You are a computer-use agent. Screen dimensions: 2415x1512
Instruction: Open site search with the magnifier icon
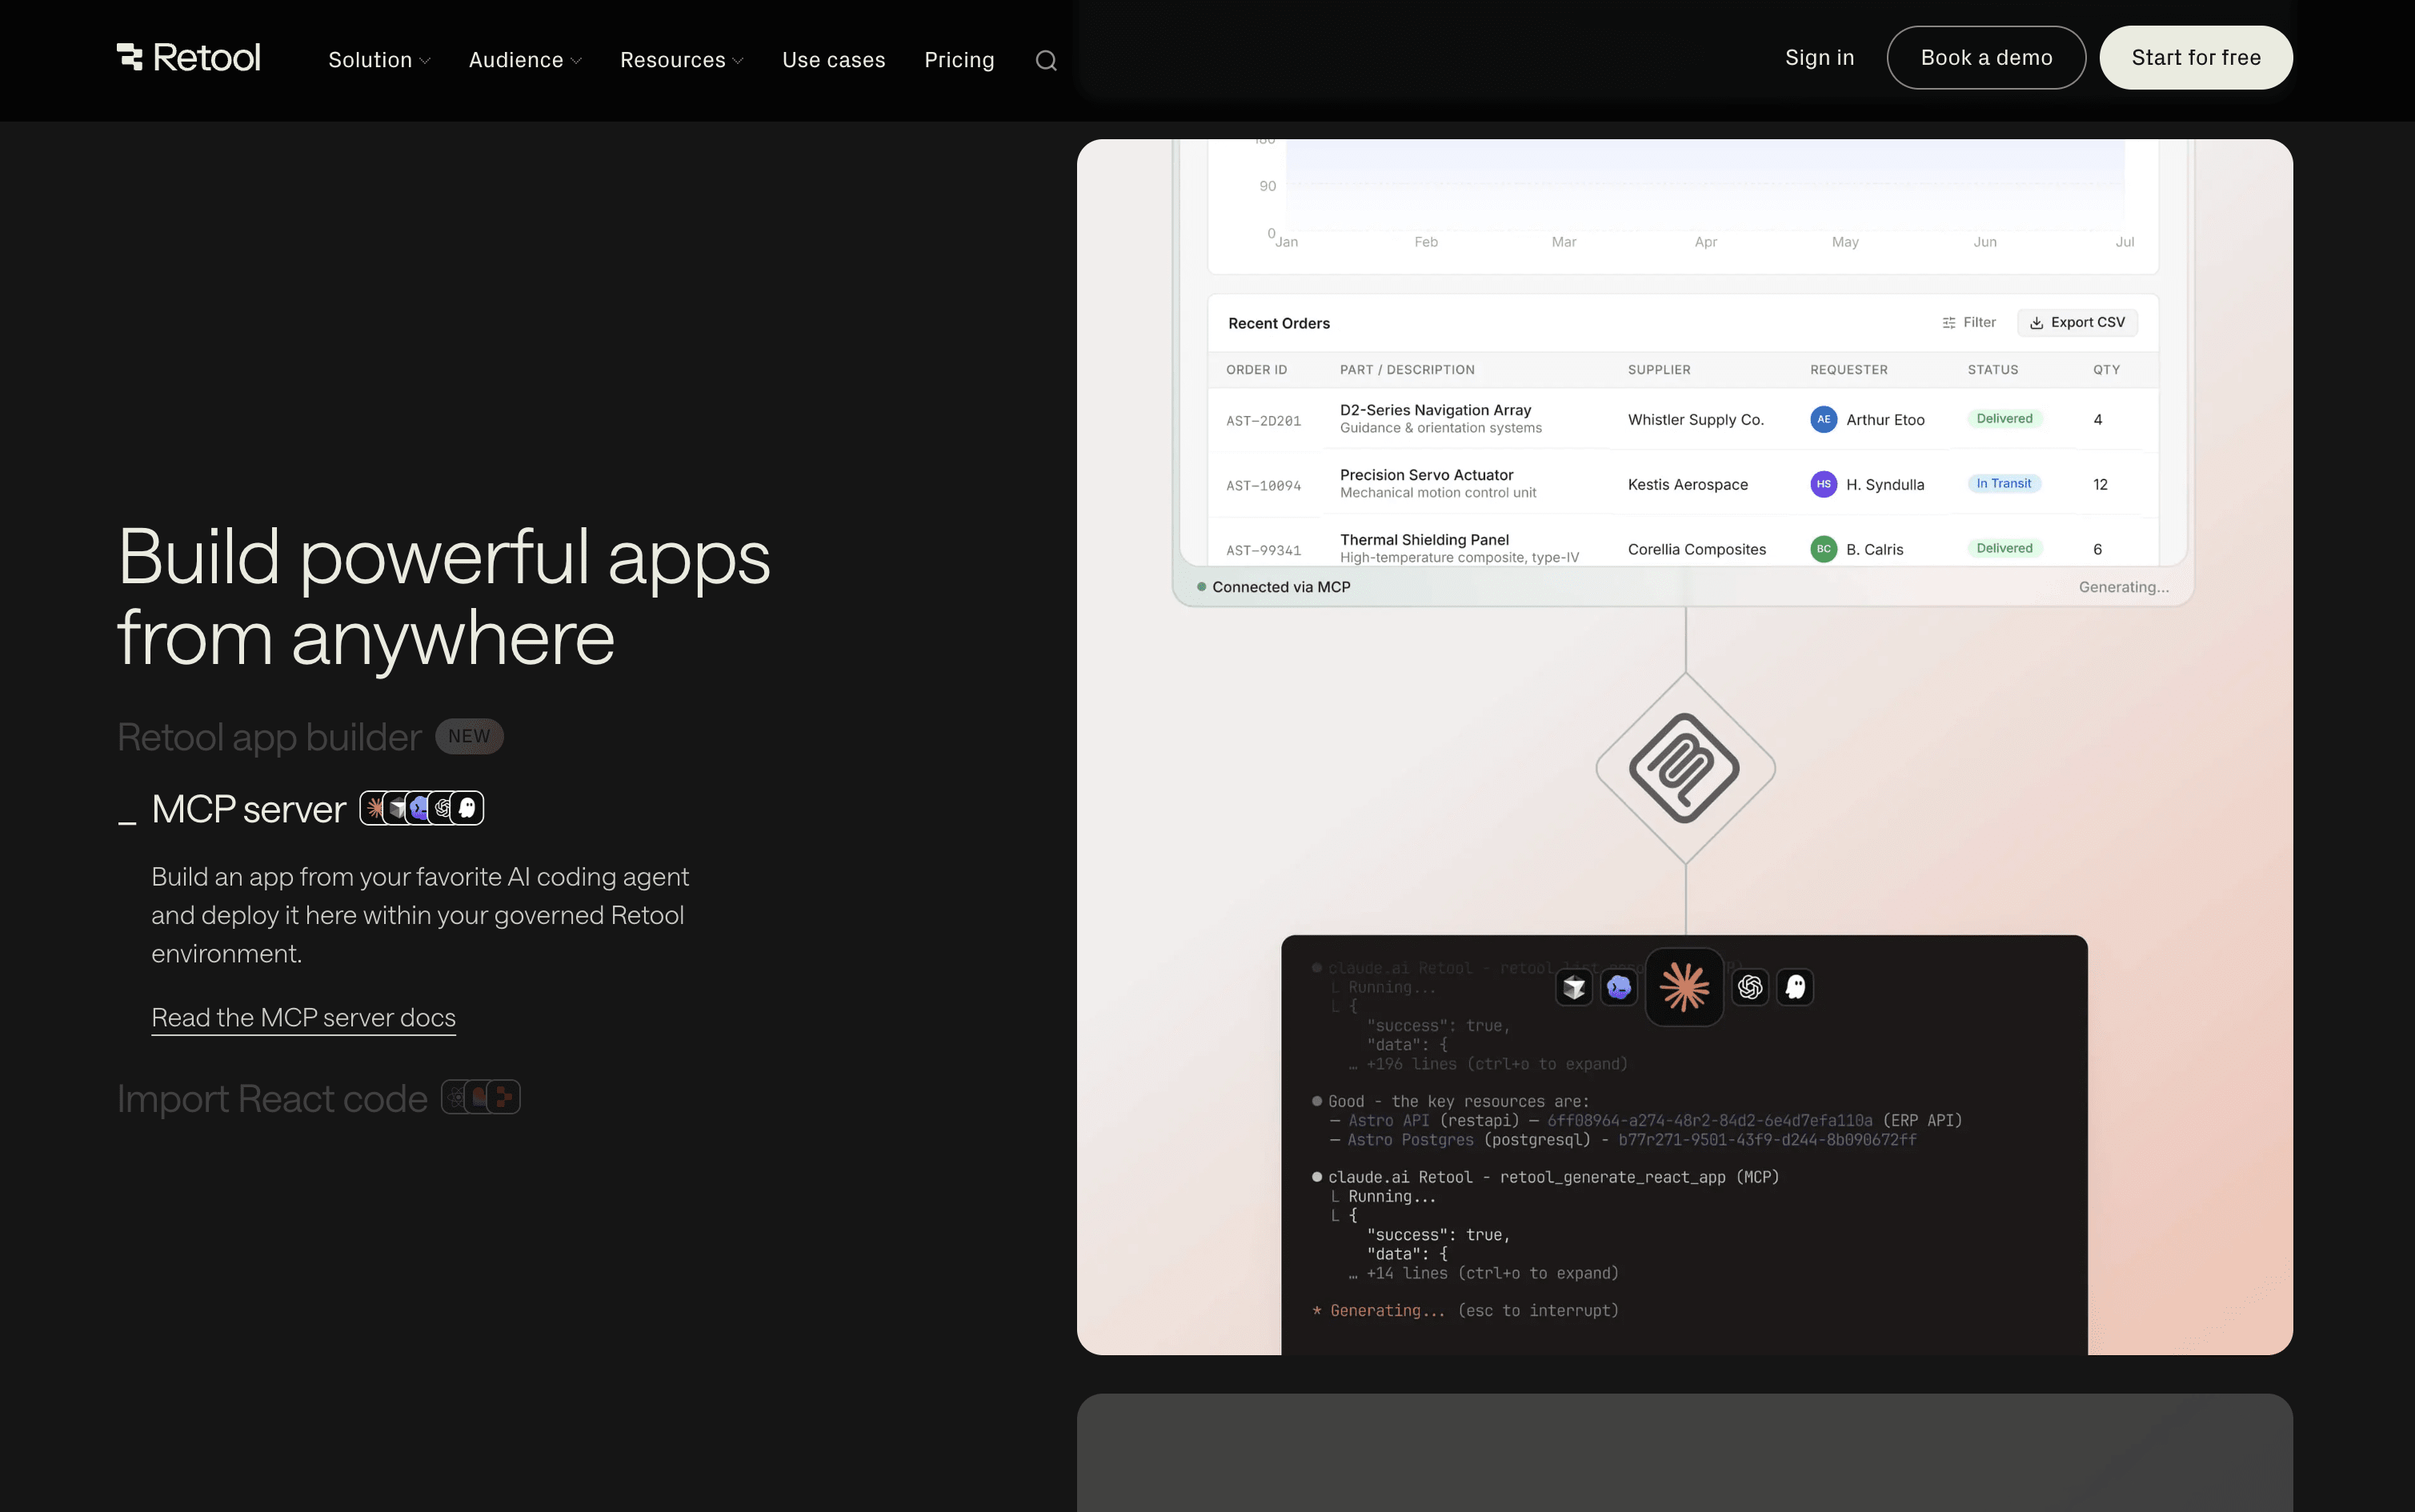(1046, 61)
